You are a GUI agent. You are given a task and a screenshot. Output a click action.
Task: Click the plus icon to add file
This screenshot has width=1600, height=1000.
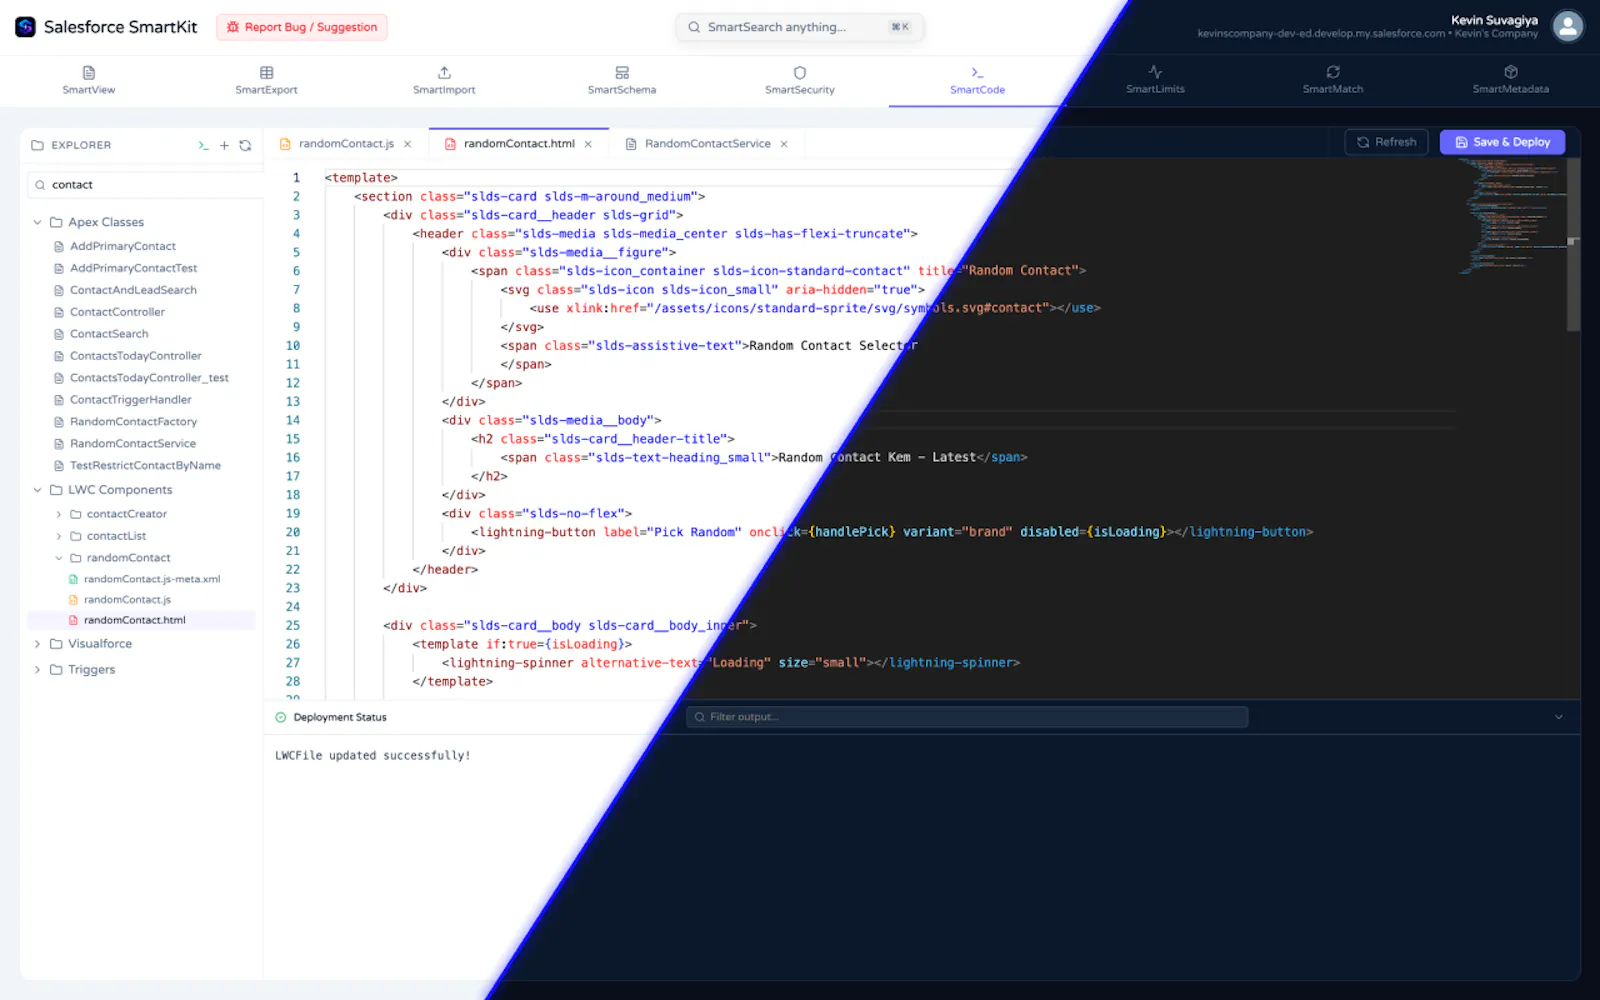[224, 145]
